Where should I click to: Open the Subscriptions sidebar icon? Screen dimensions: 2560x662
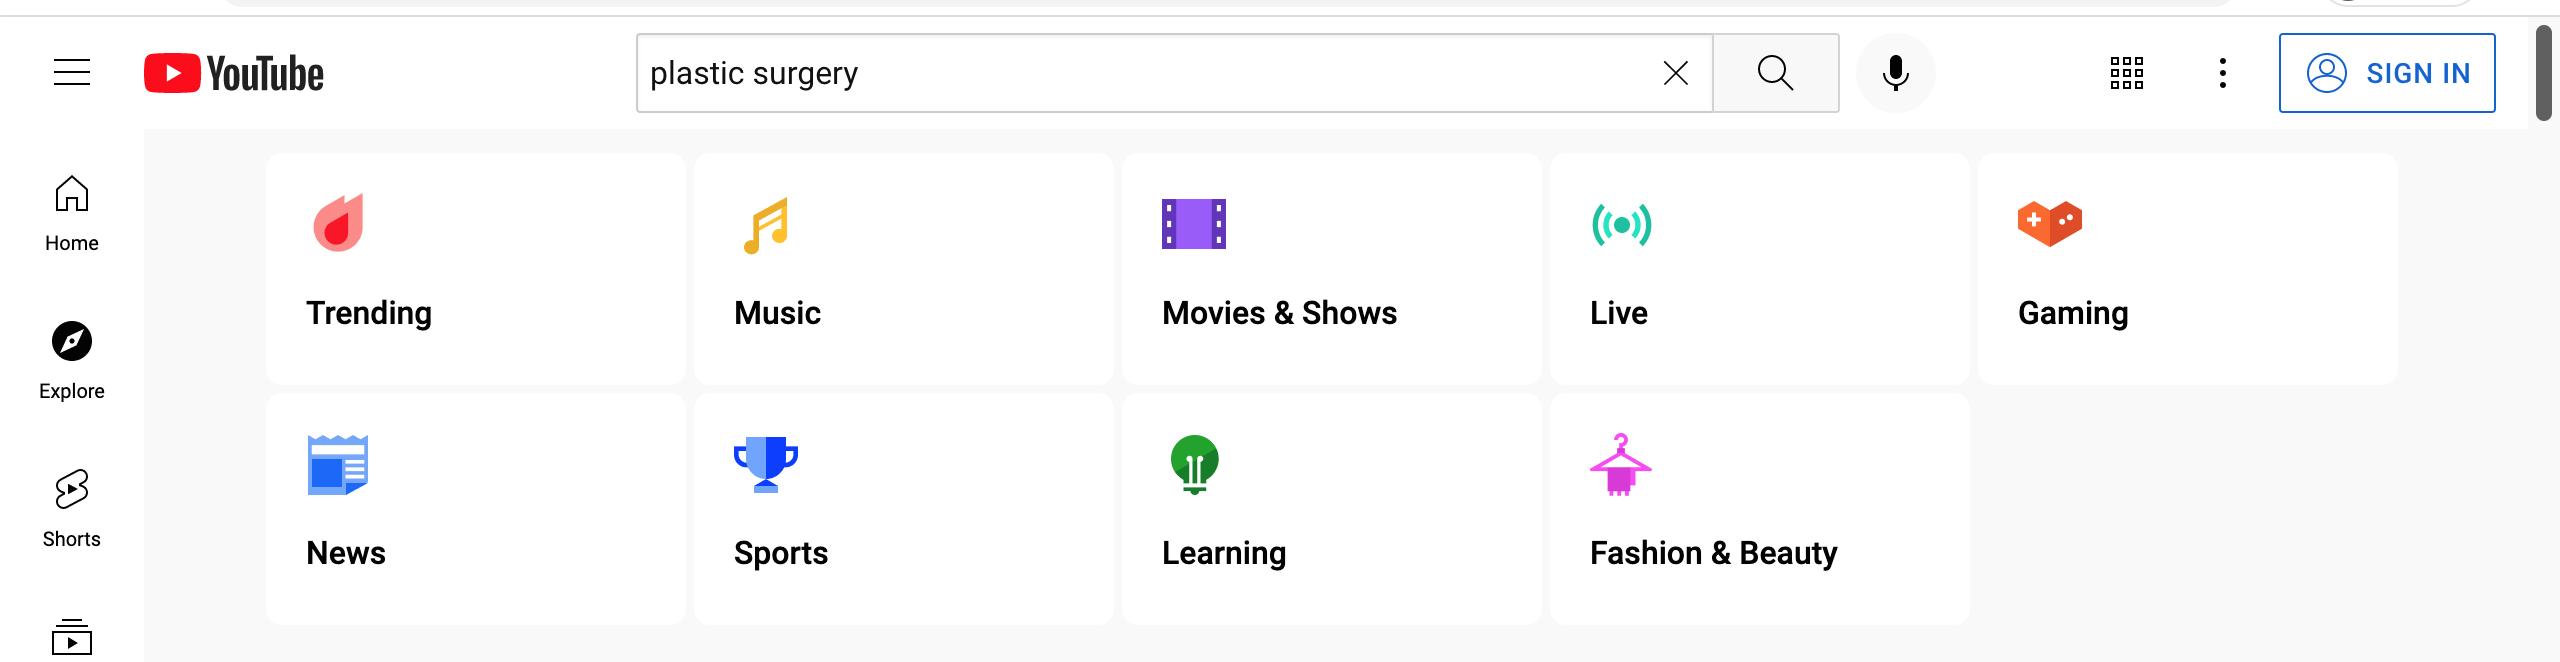point(72,637)
